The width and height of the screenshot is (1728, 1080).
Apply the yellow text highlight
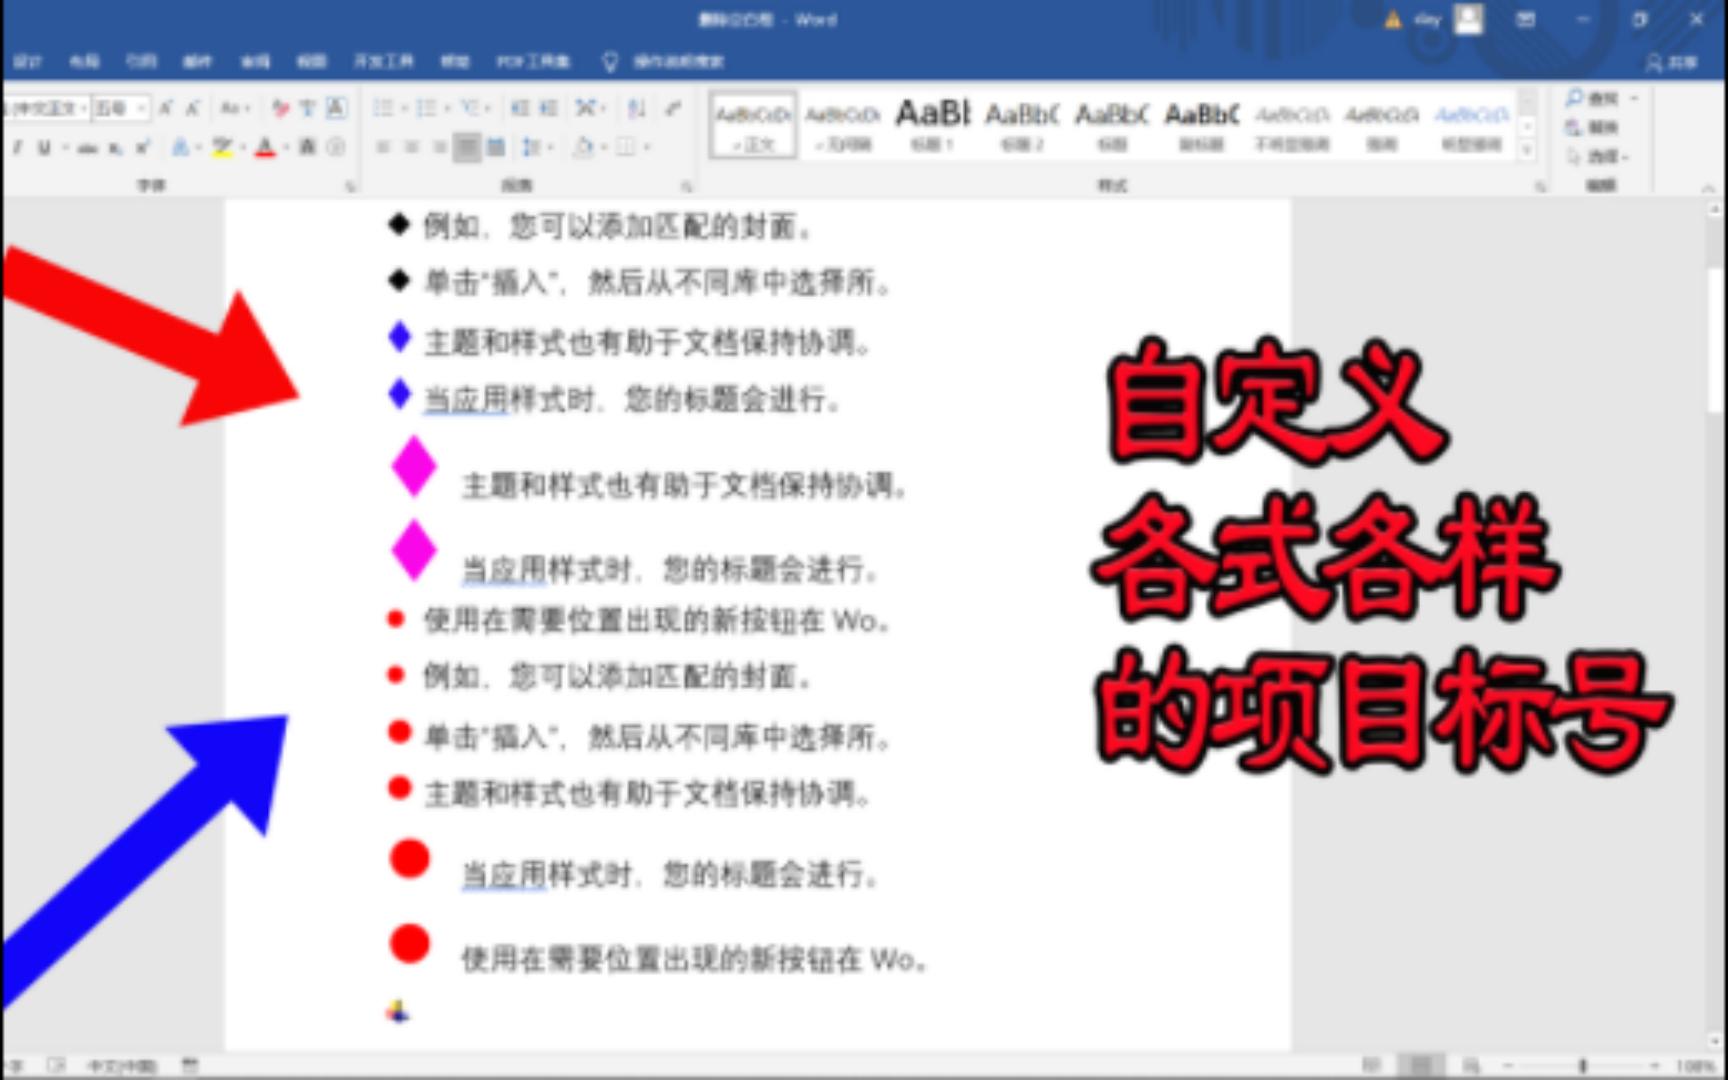pyautogui.click(x=221, y=148)
